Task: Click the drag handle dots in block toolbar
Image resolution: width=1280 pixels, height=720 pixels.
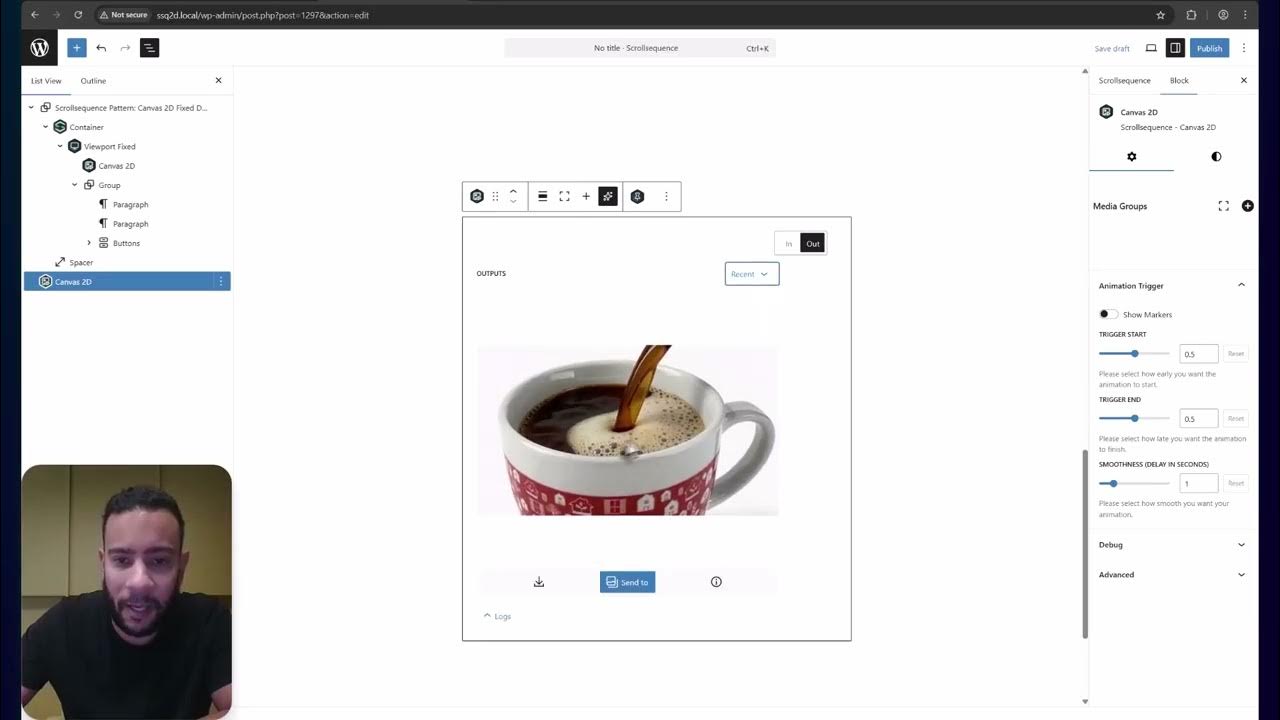Action: coord(495,195)
